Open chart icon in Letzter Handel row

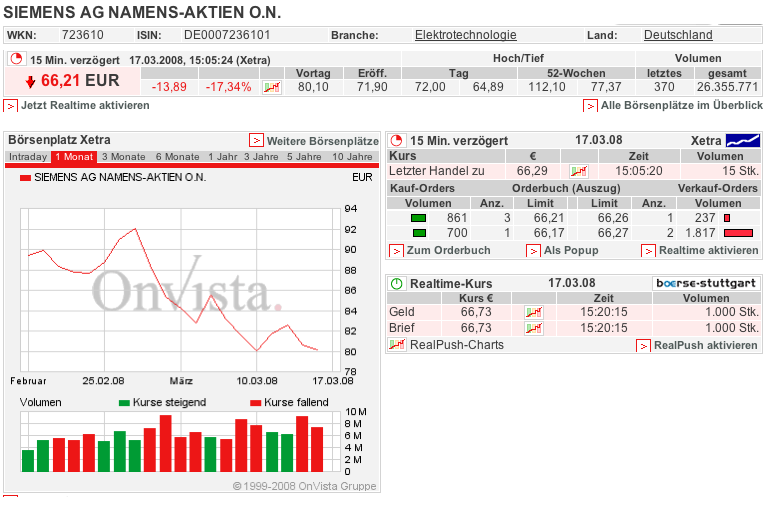tap(579, 171)
